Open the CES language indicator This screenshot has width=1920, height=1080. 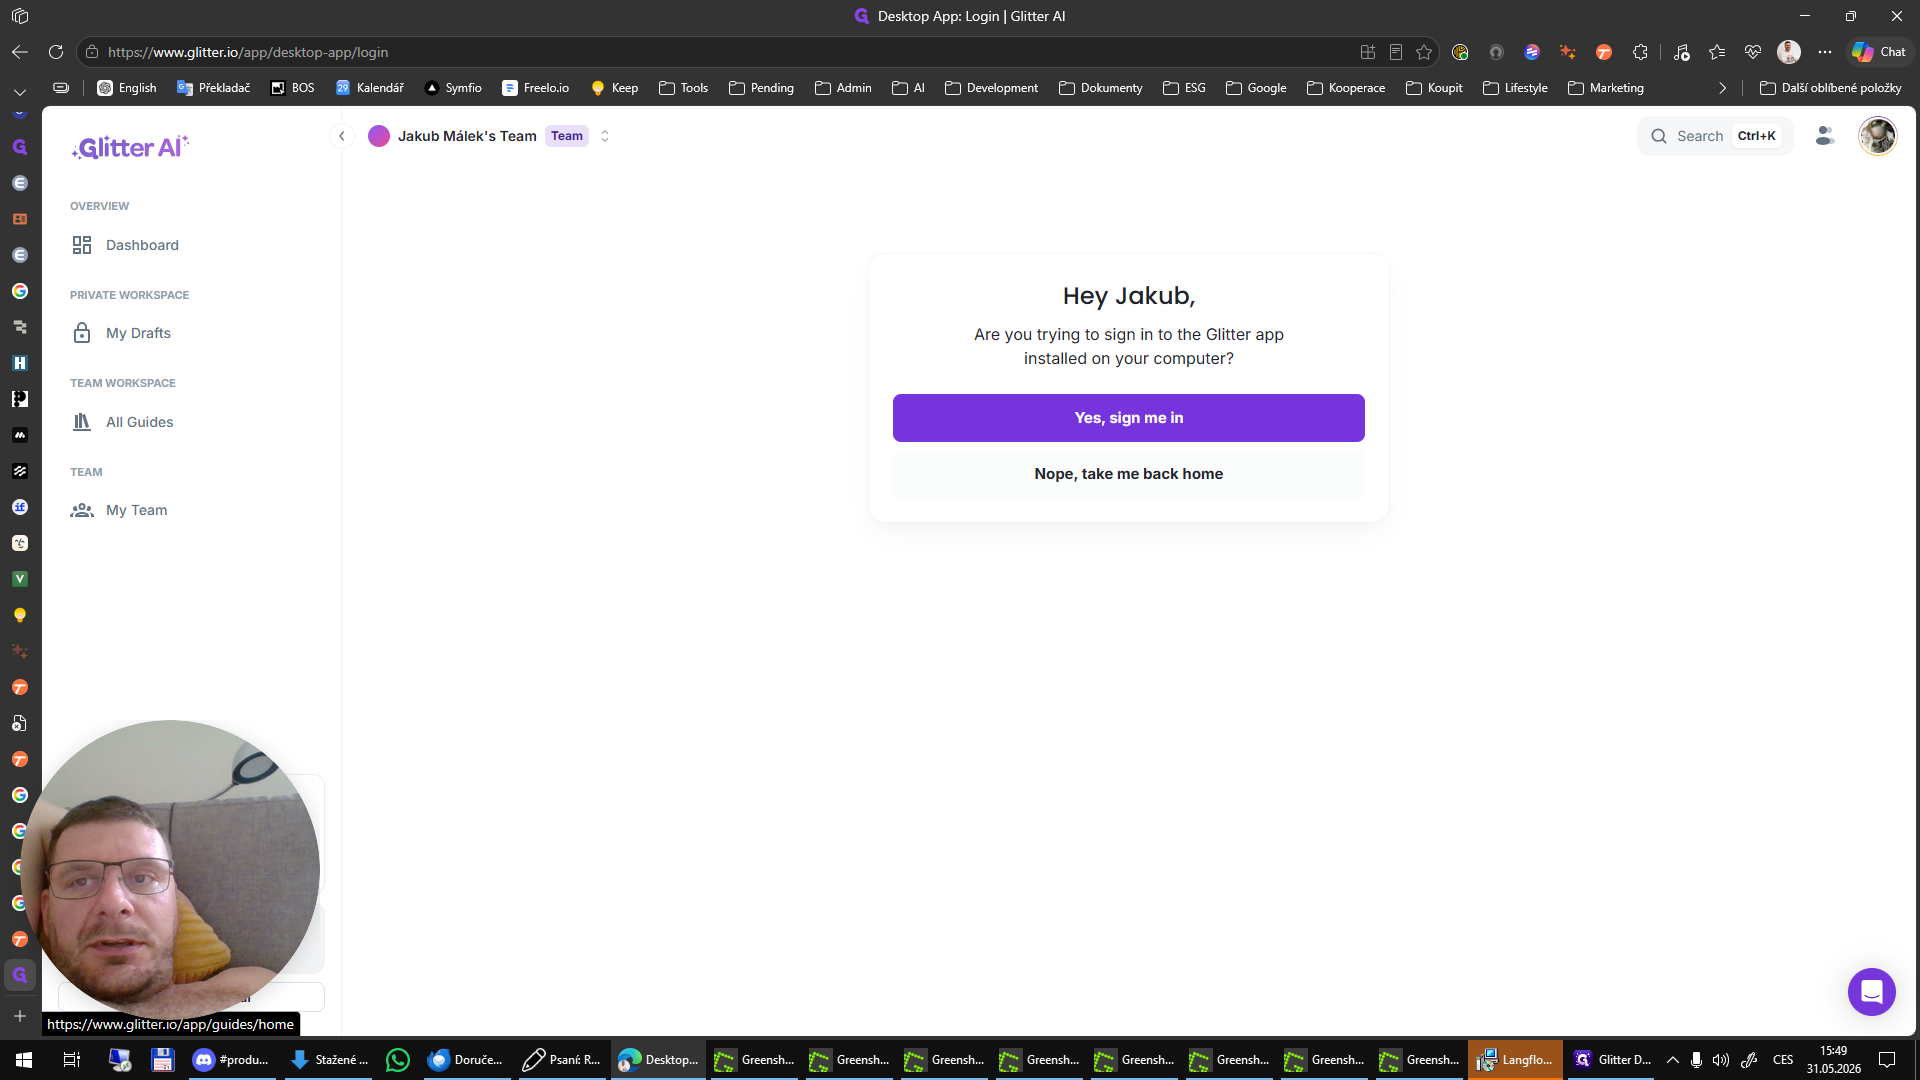coord(1783,1060)
